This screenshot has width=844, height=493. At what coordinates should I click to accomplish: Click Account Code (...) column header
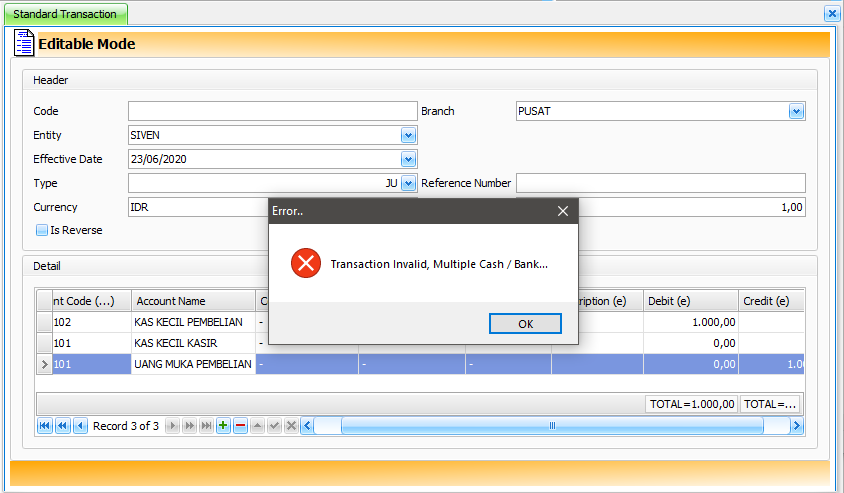[x=92, y=301]
